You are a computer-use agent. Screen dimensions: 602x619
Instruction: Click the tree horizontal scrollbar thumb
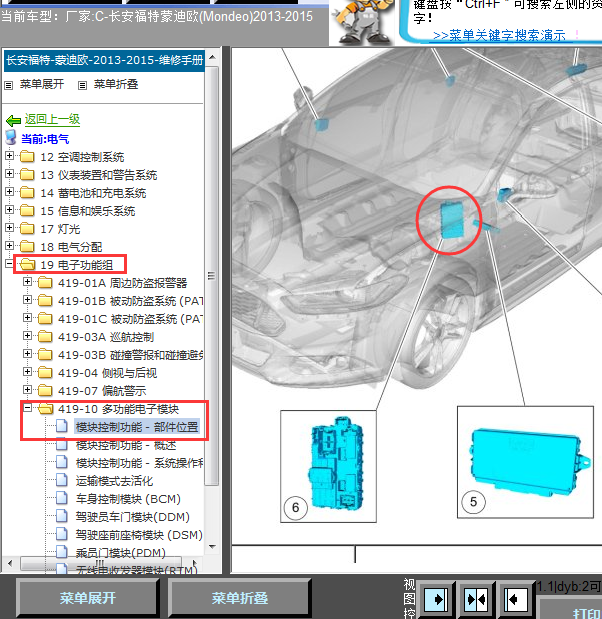(x=101, y=563)
